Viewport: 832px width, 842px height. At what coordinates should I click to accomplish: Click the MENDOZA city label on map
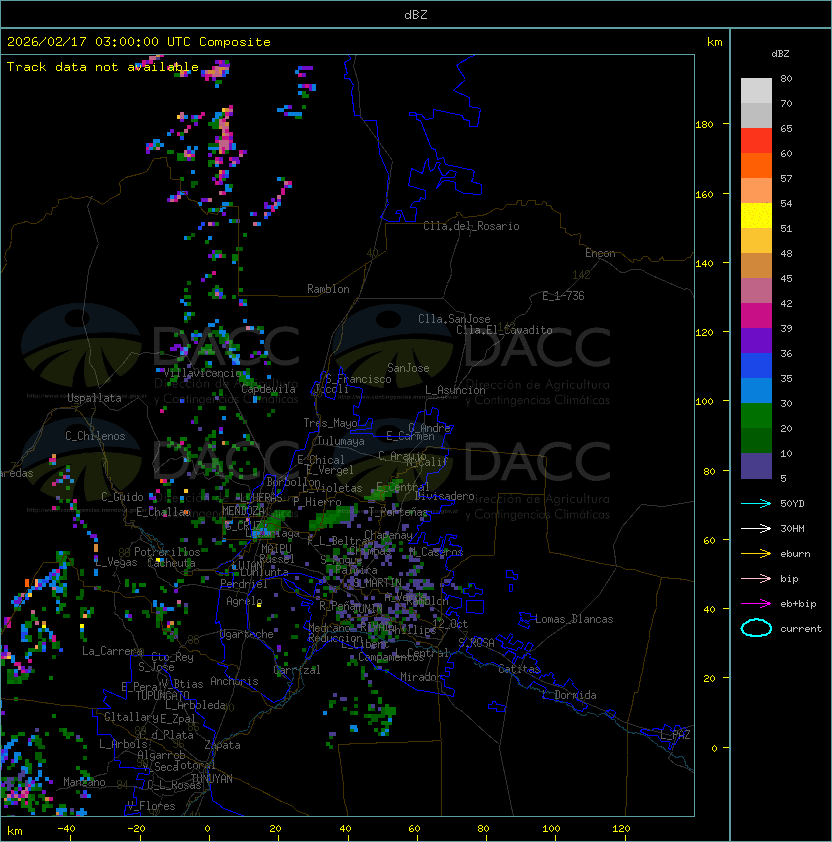click(x=243, y=511)
